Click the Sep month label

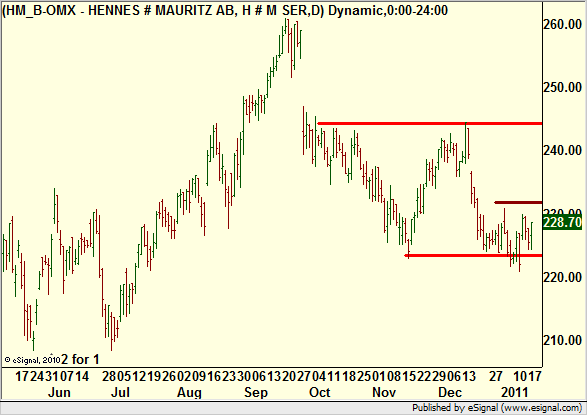pyautogui.click(x=256, y=392)
